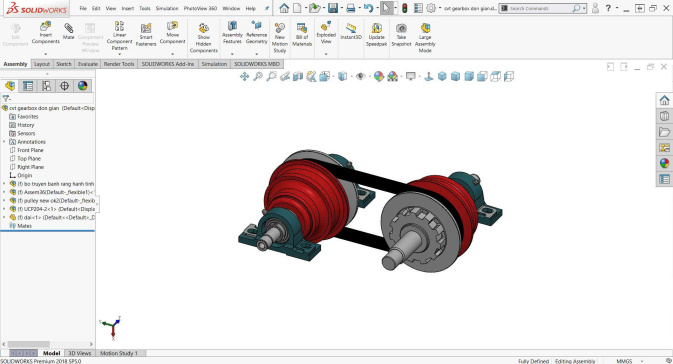Select Move Component tool
Screen dimensions: 673x364
tap(173, 33)
